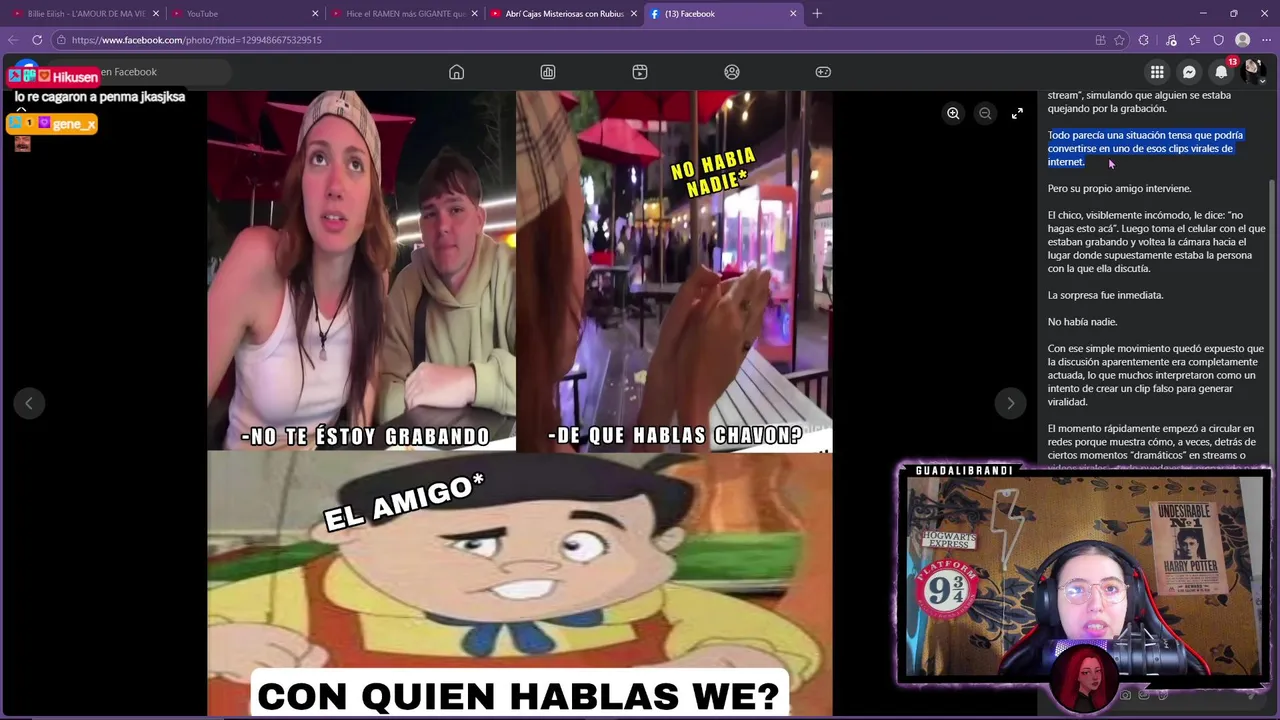Open notifications bell with 13 badge
The width and height of the screenshot is (1280, 720).
tap(1221, 72)
